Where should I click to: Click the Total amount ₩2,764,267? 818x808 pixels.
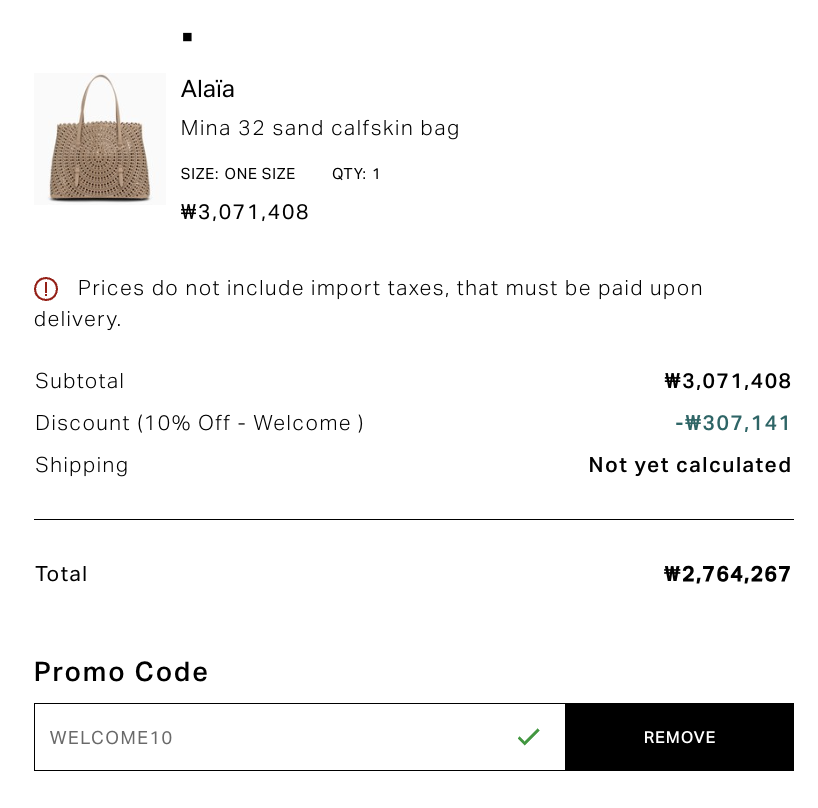pos(727,574)
